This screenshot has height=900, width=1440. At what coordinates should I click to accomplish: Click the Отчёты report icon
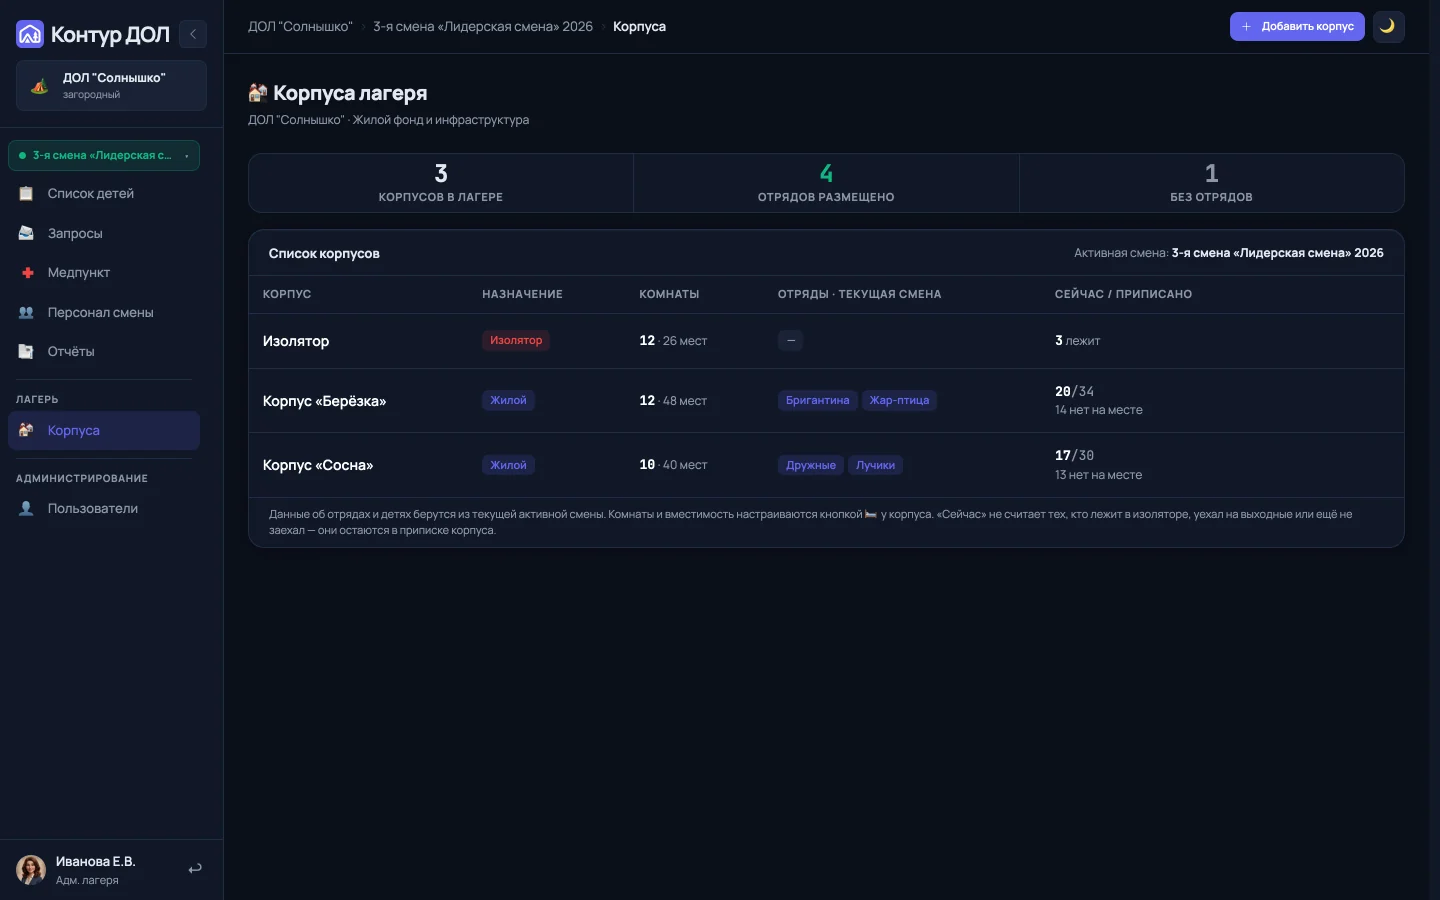pos(27,351)
